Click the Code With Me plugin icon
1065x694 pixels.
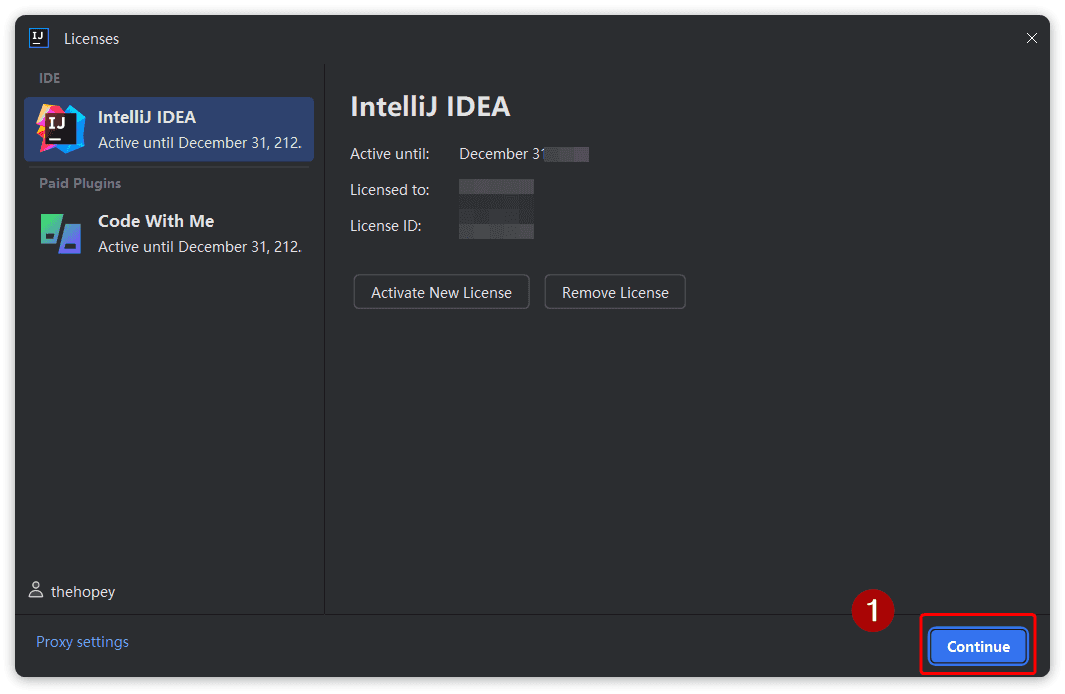click(x=60, y=234)
